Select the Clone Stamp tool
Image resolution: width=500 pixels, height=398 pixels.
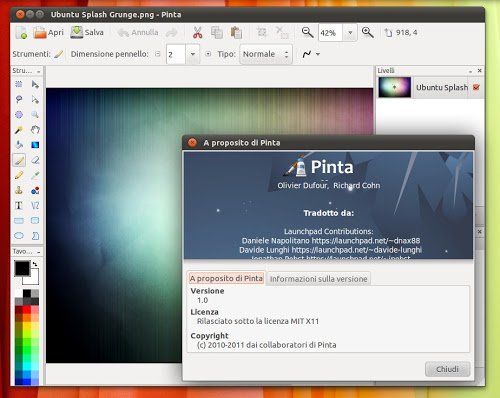19,190
